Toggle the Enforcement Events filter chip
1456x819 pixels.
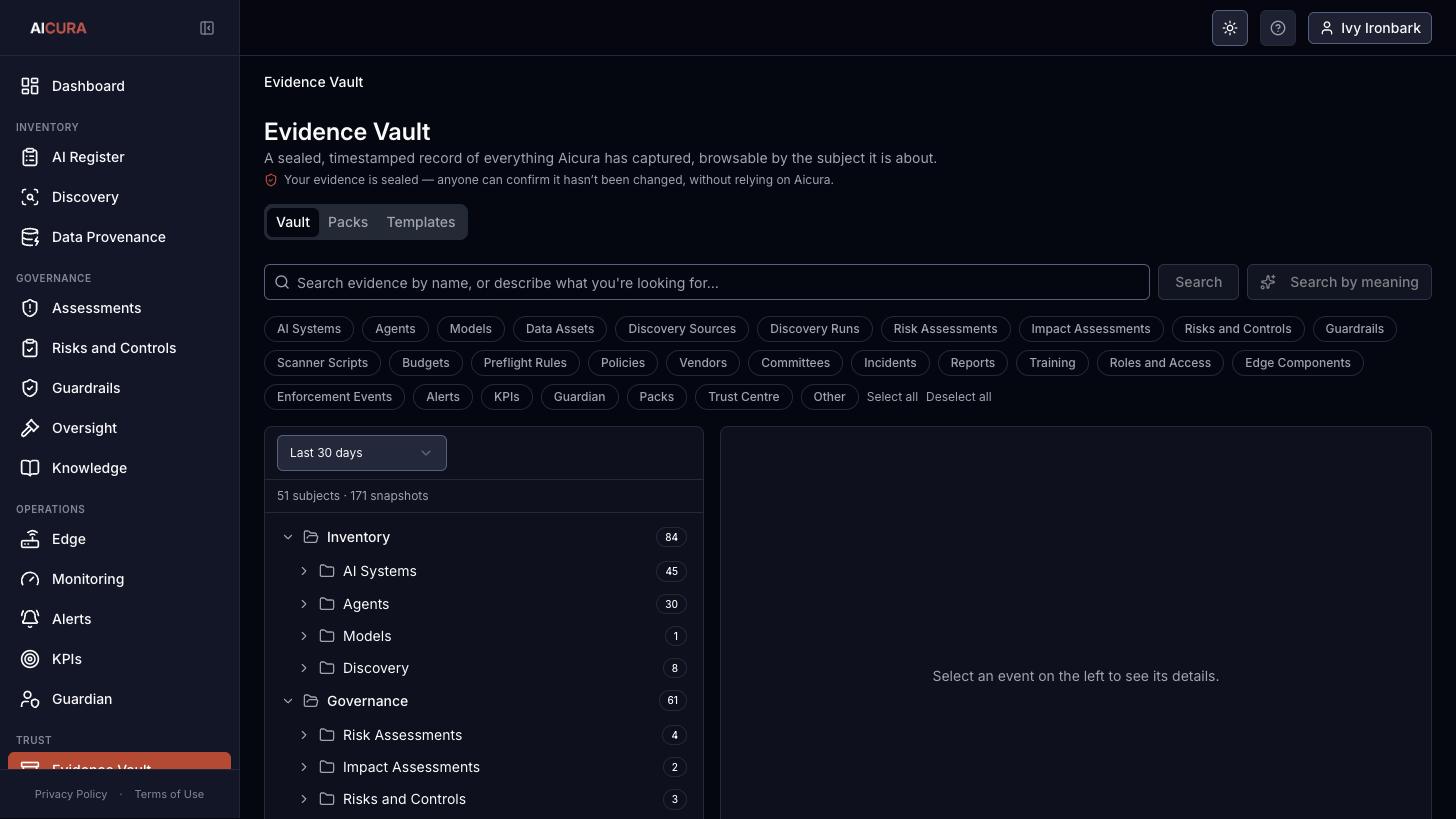pos(334,397)
